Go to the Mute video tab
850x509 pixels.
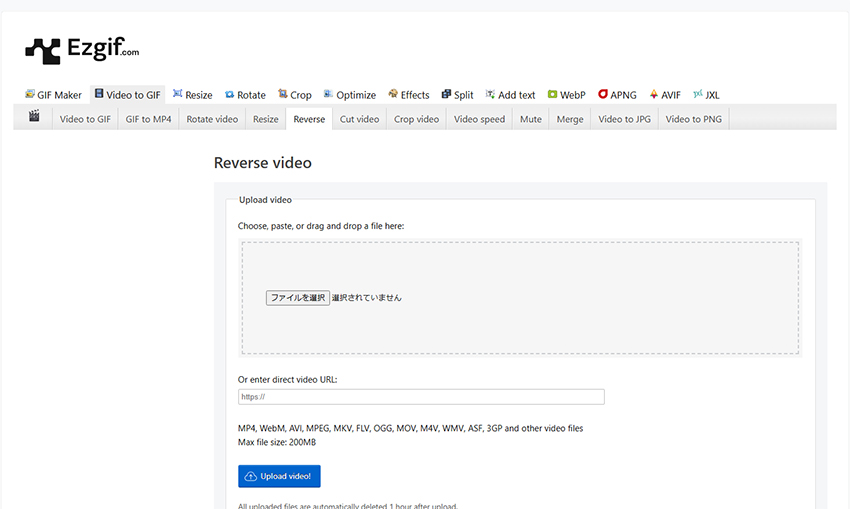pos(530,119)
